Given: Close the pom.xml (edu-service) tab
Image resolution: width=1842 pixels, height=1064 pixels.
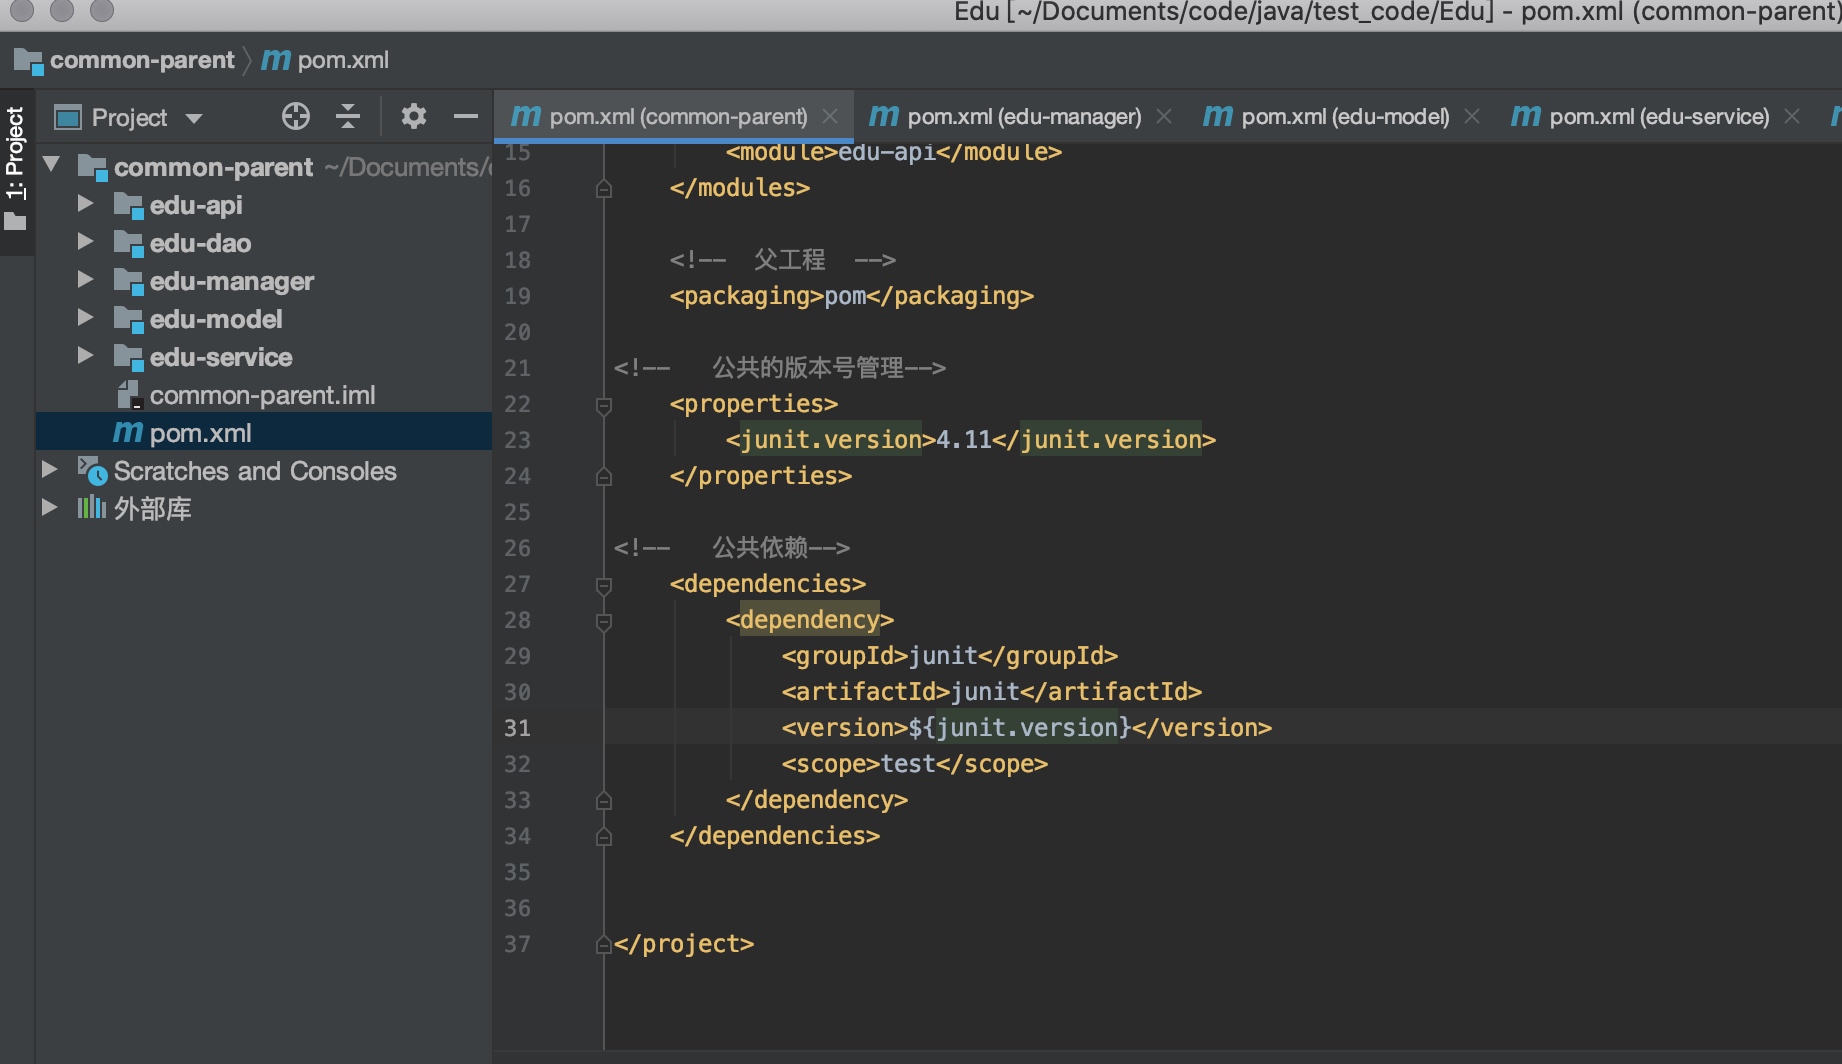Looking at the screenshot, I should coord(1792,117).
